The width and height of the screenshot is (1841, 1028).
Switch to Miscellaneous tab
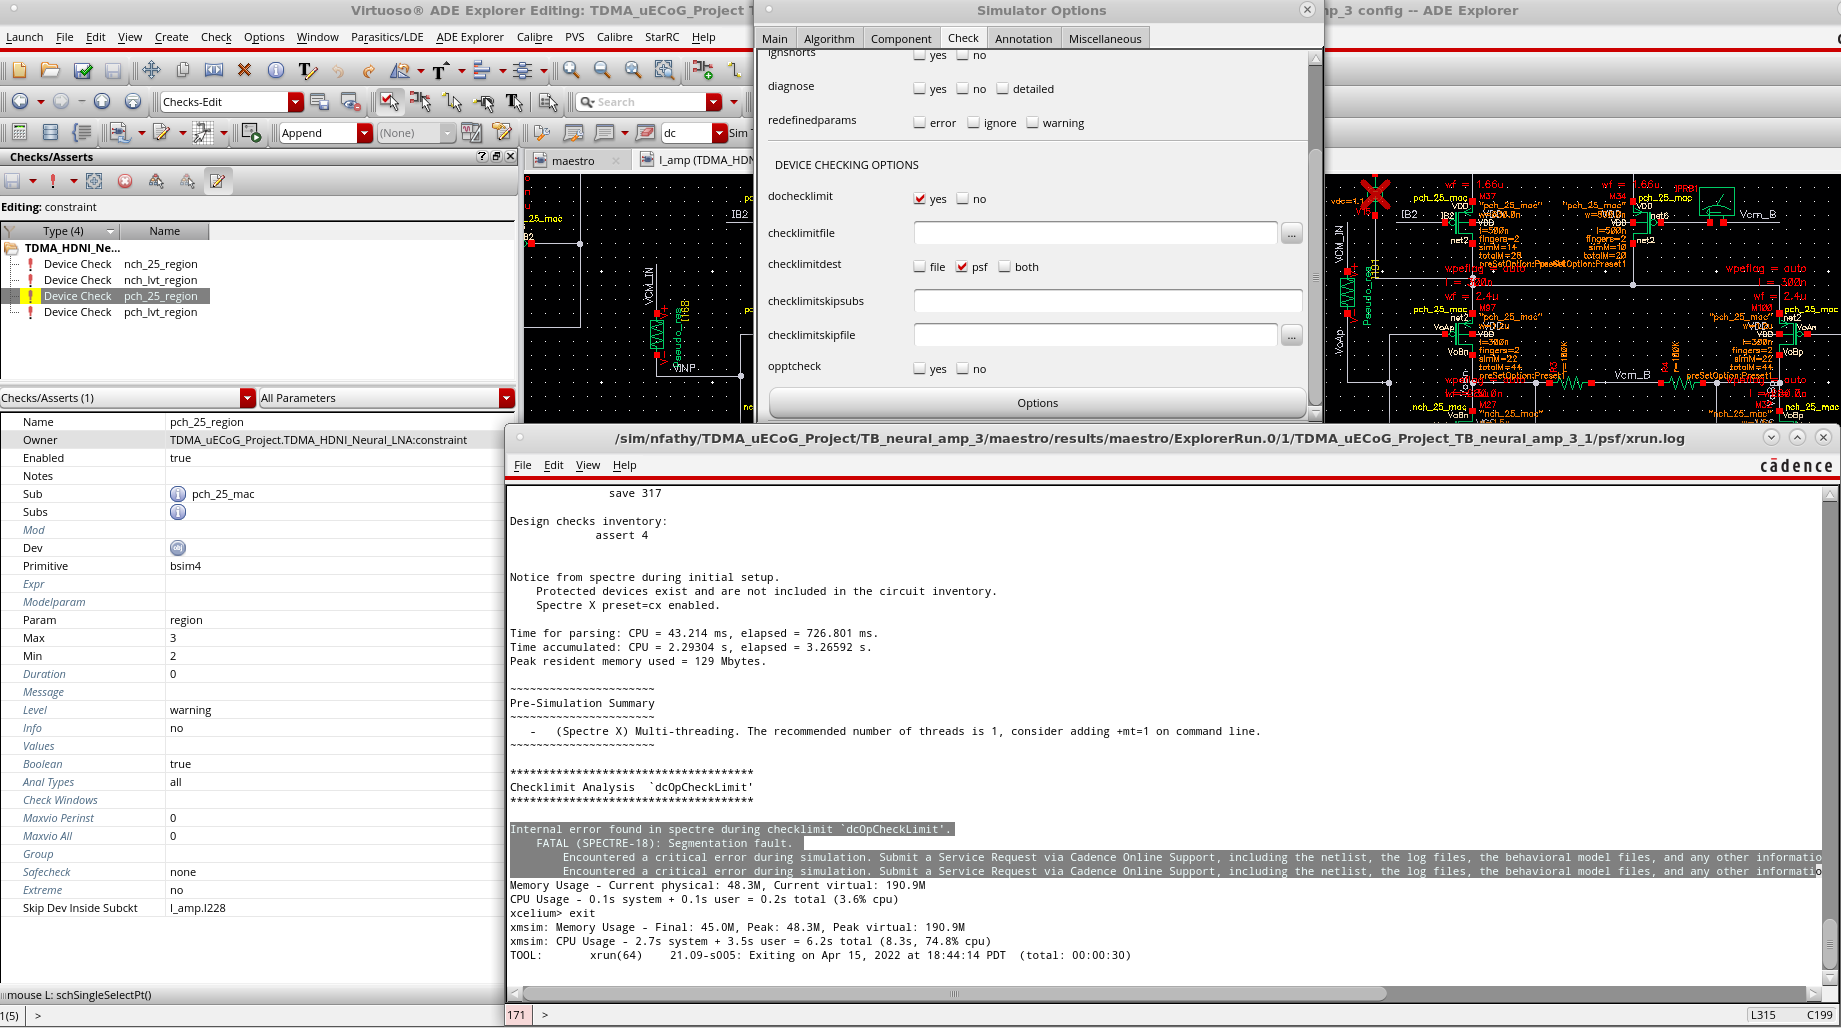[x=1105, y=38]
